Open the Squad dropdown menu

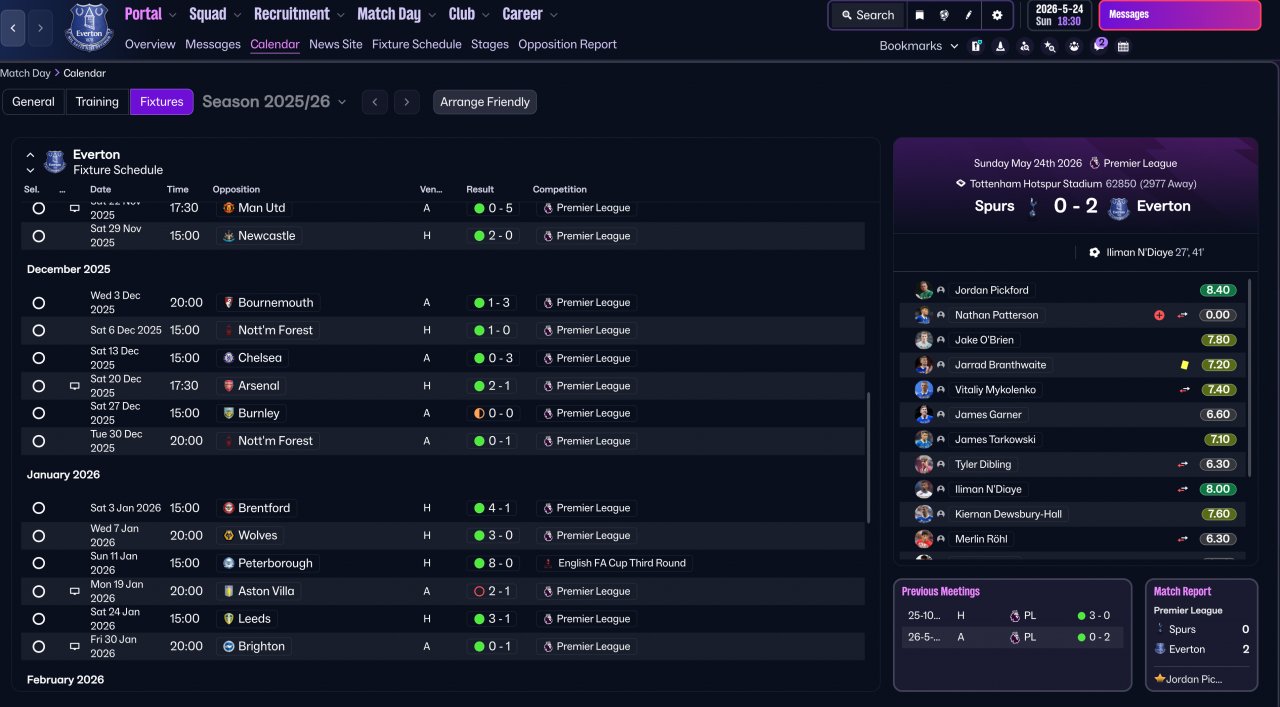point(215,14)
